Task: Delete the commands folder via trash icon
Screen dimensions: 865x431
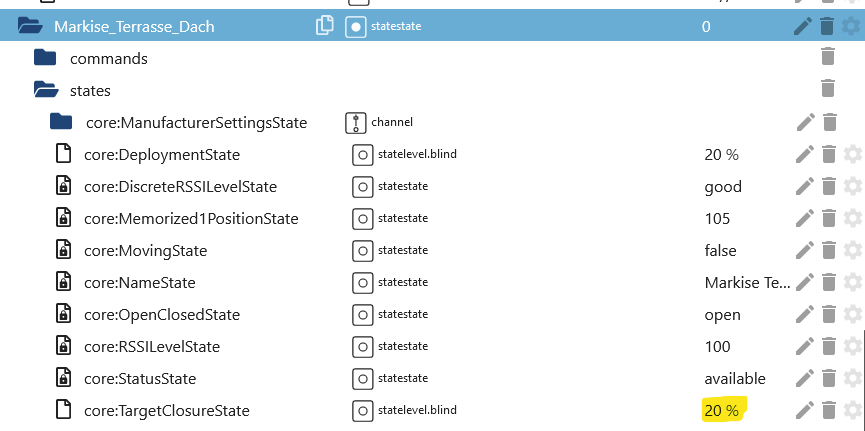Action: point(827,57)
